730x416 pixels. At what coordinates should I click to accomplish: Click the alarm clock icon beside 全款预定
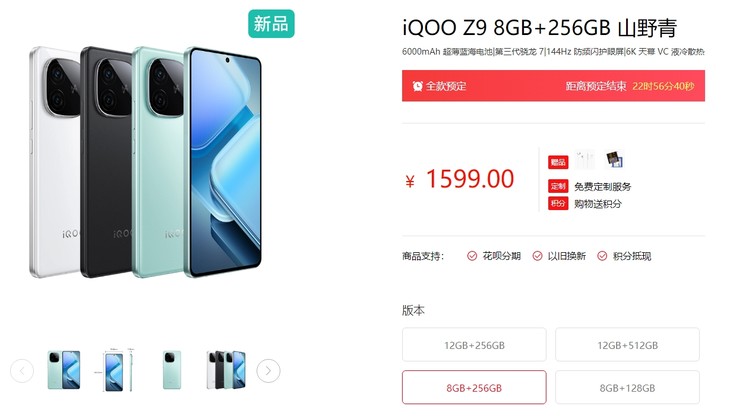click(418, 86)
